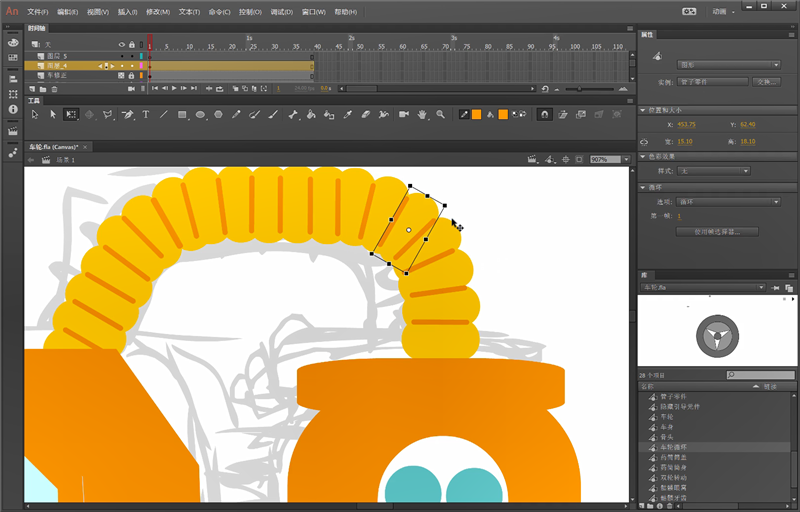Image resolution: width=800 pixels, height=512 pixels.
Task: Open the 修改(M) menu
Action: (x=158, y=12)
